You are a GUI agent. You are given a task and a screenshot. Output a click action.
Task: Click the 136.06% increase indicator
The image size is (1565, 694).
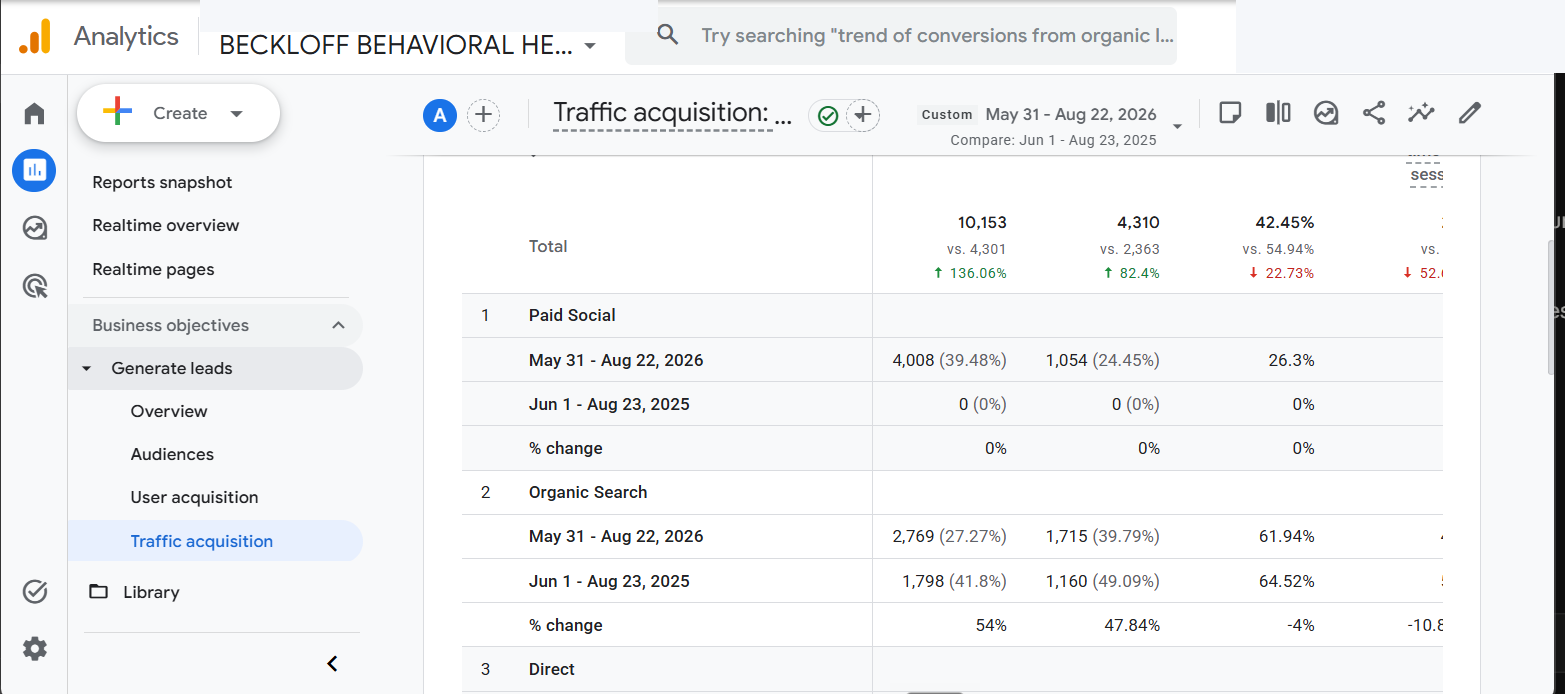pyautogui.click(x=970, y=273)
